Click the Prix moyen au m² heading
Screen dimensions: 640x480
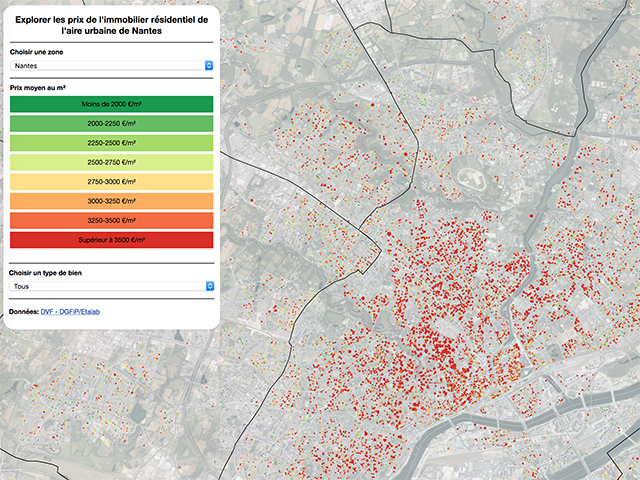36,87
